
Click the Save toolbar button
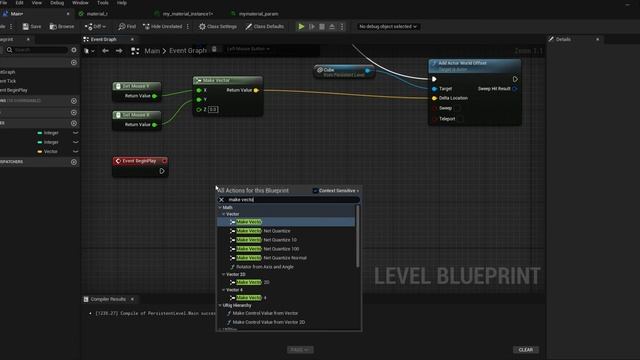(31, 27)
